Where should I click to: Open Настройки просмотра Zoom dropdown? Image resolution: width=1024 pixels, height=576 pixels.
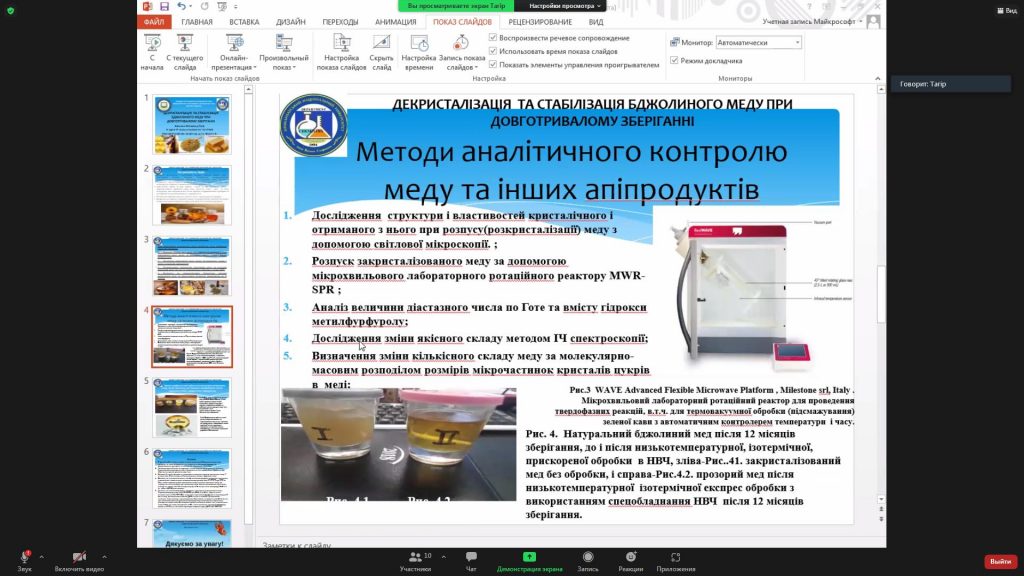click(x=564, y=6)
